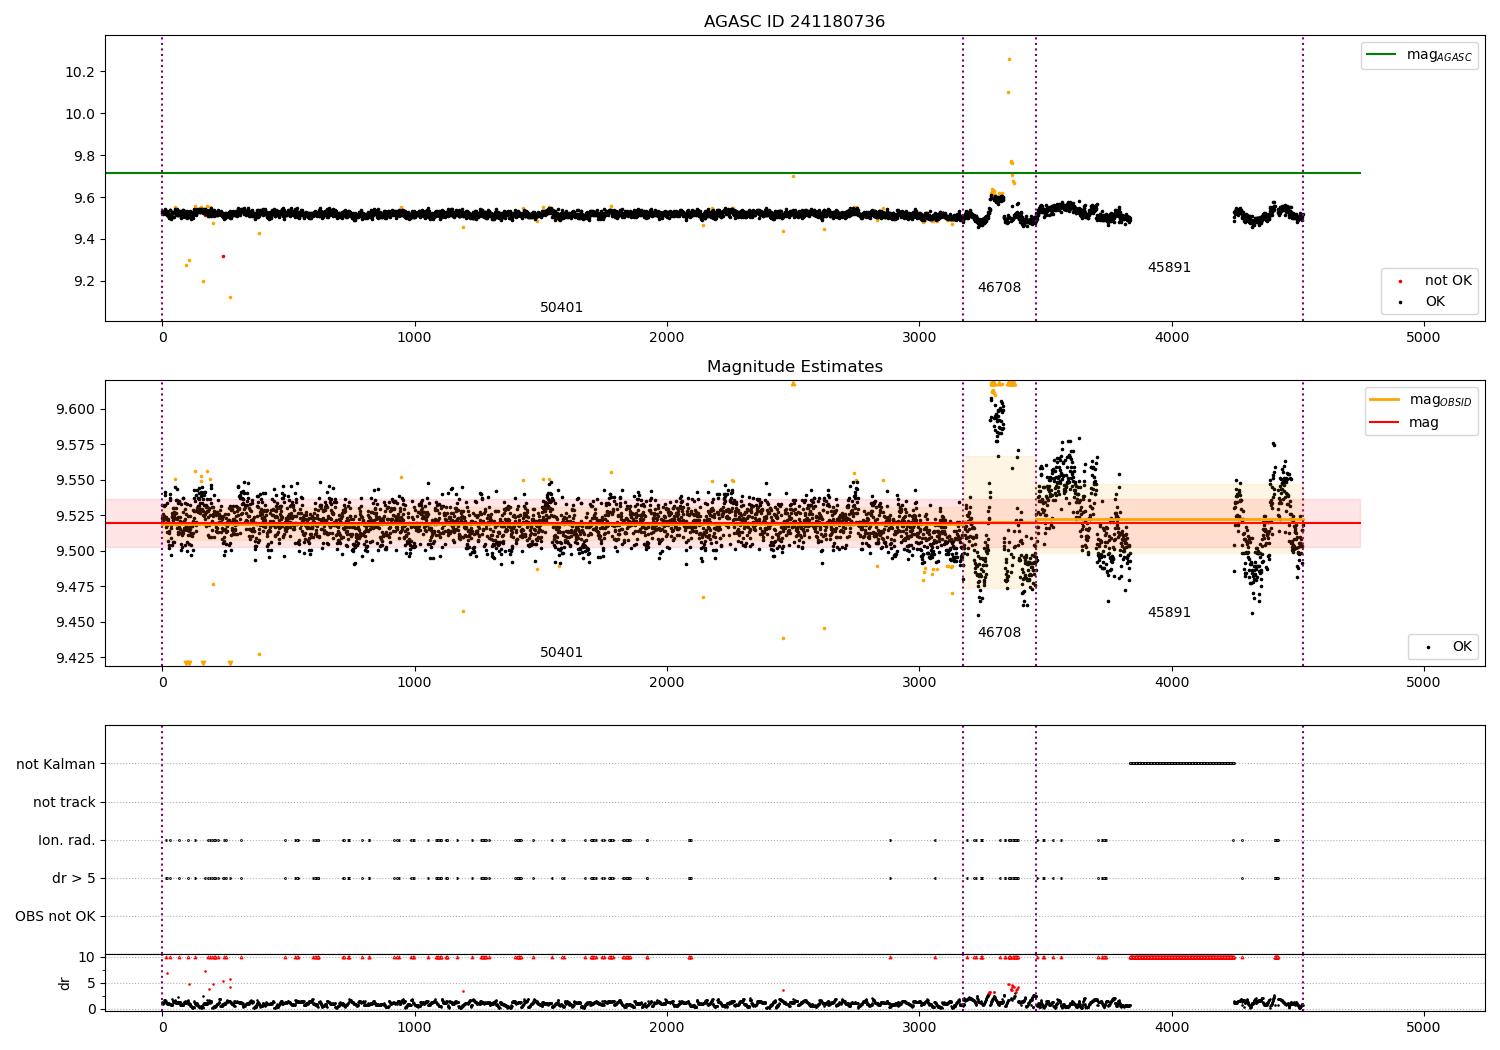Click the 46708 annotation in top plot

point(999,288)
